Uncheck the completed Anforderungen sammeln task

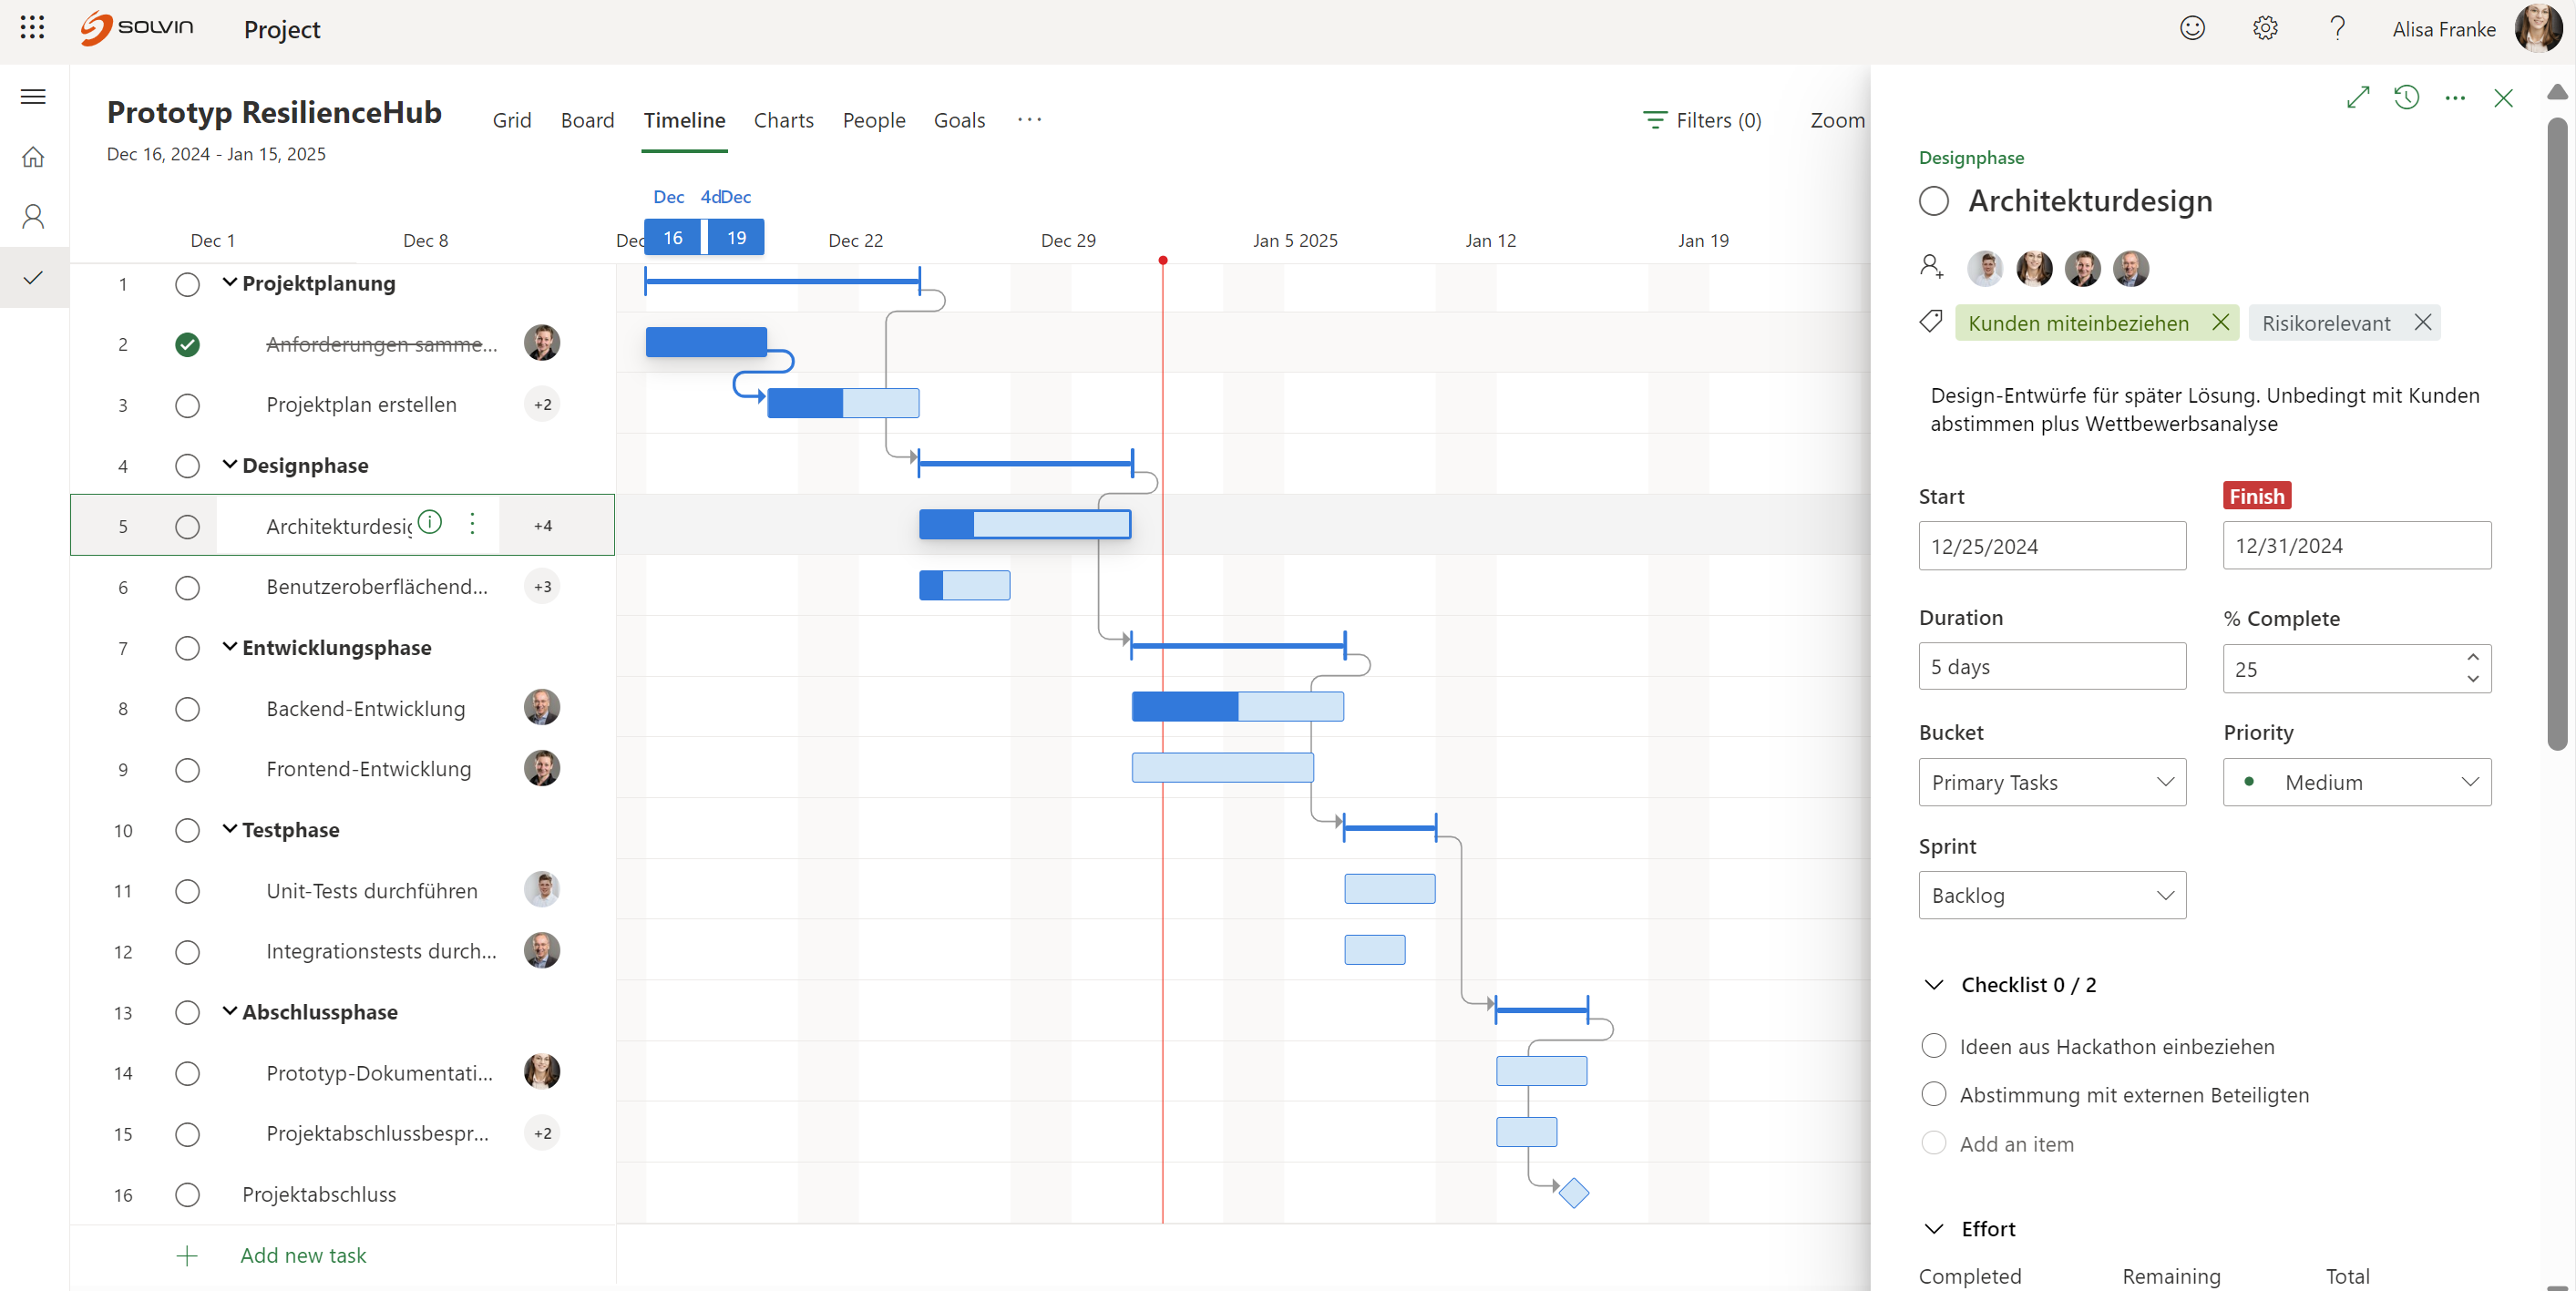(187, 344)
